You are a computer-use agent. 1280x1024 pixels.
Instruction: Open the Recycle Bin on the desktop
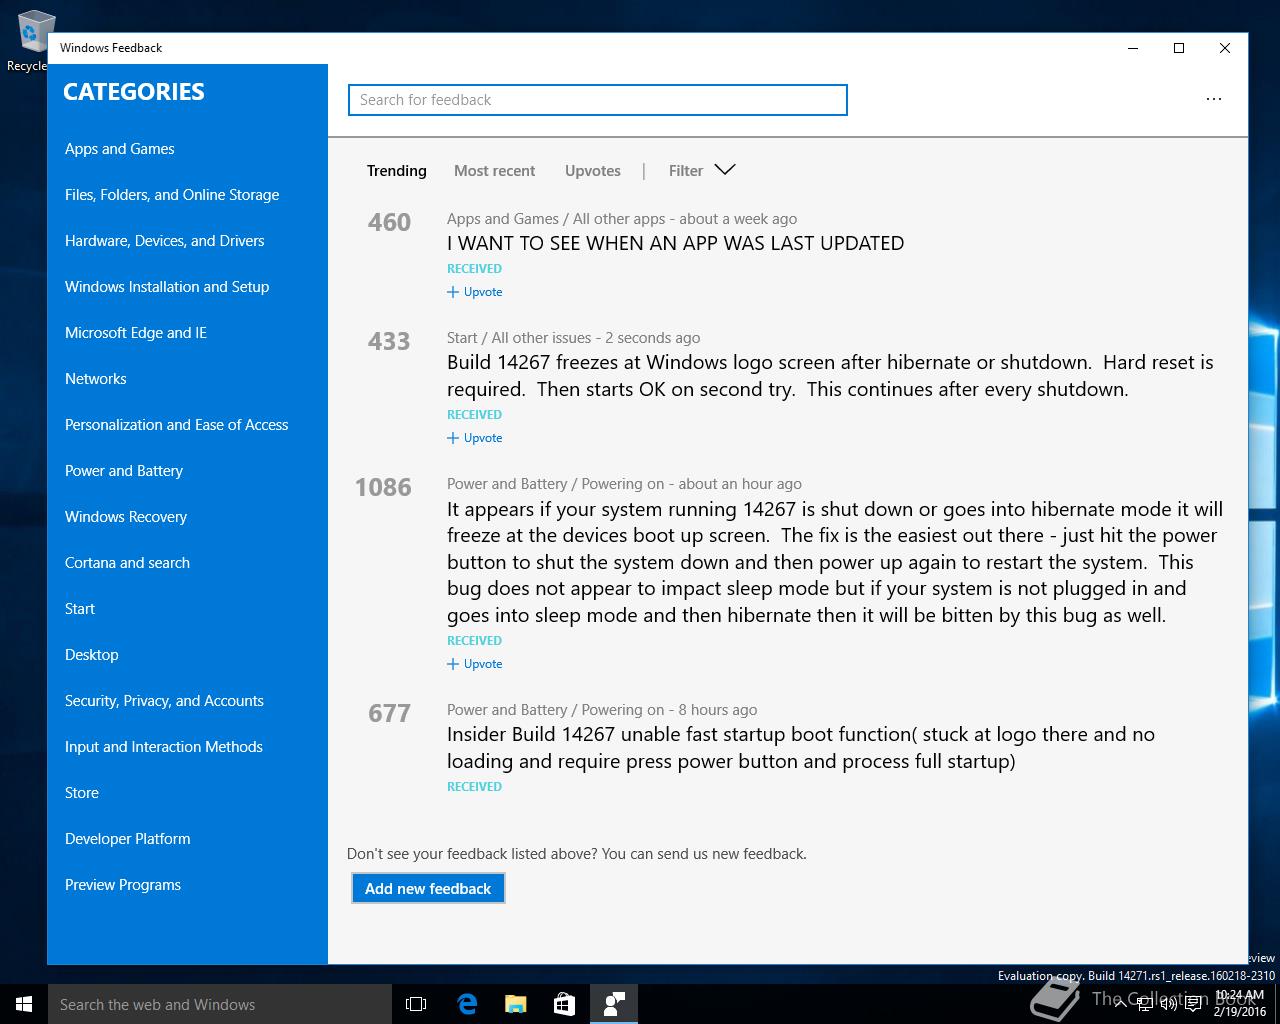pos(30,40)
